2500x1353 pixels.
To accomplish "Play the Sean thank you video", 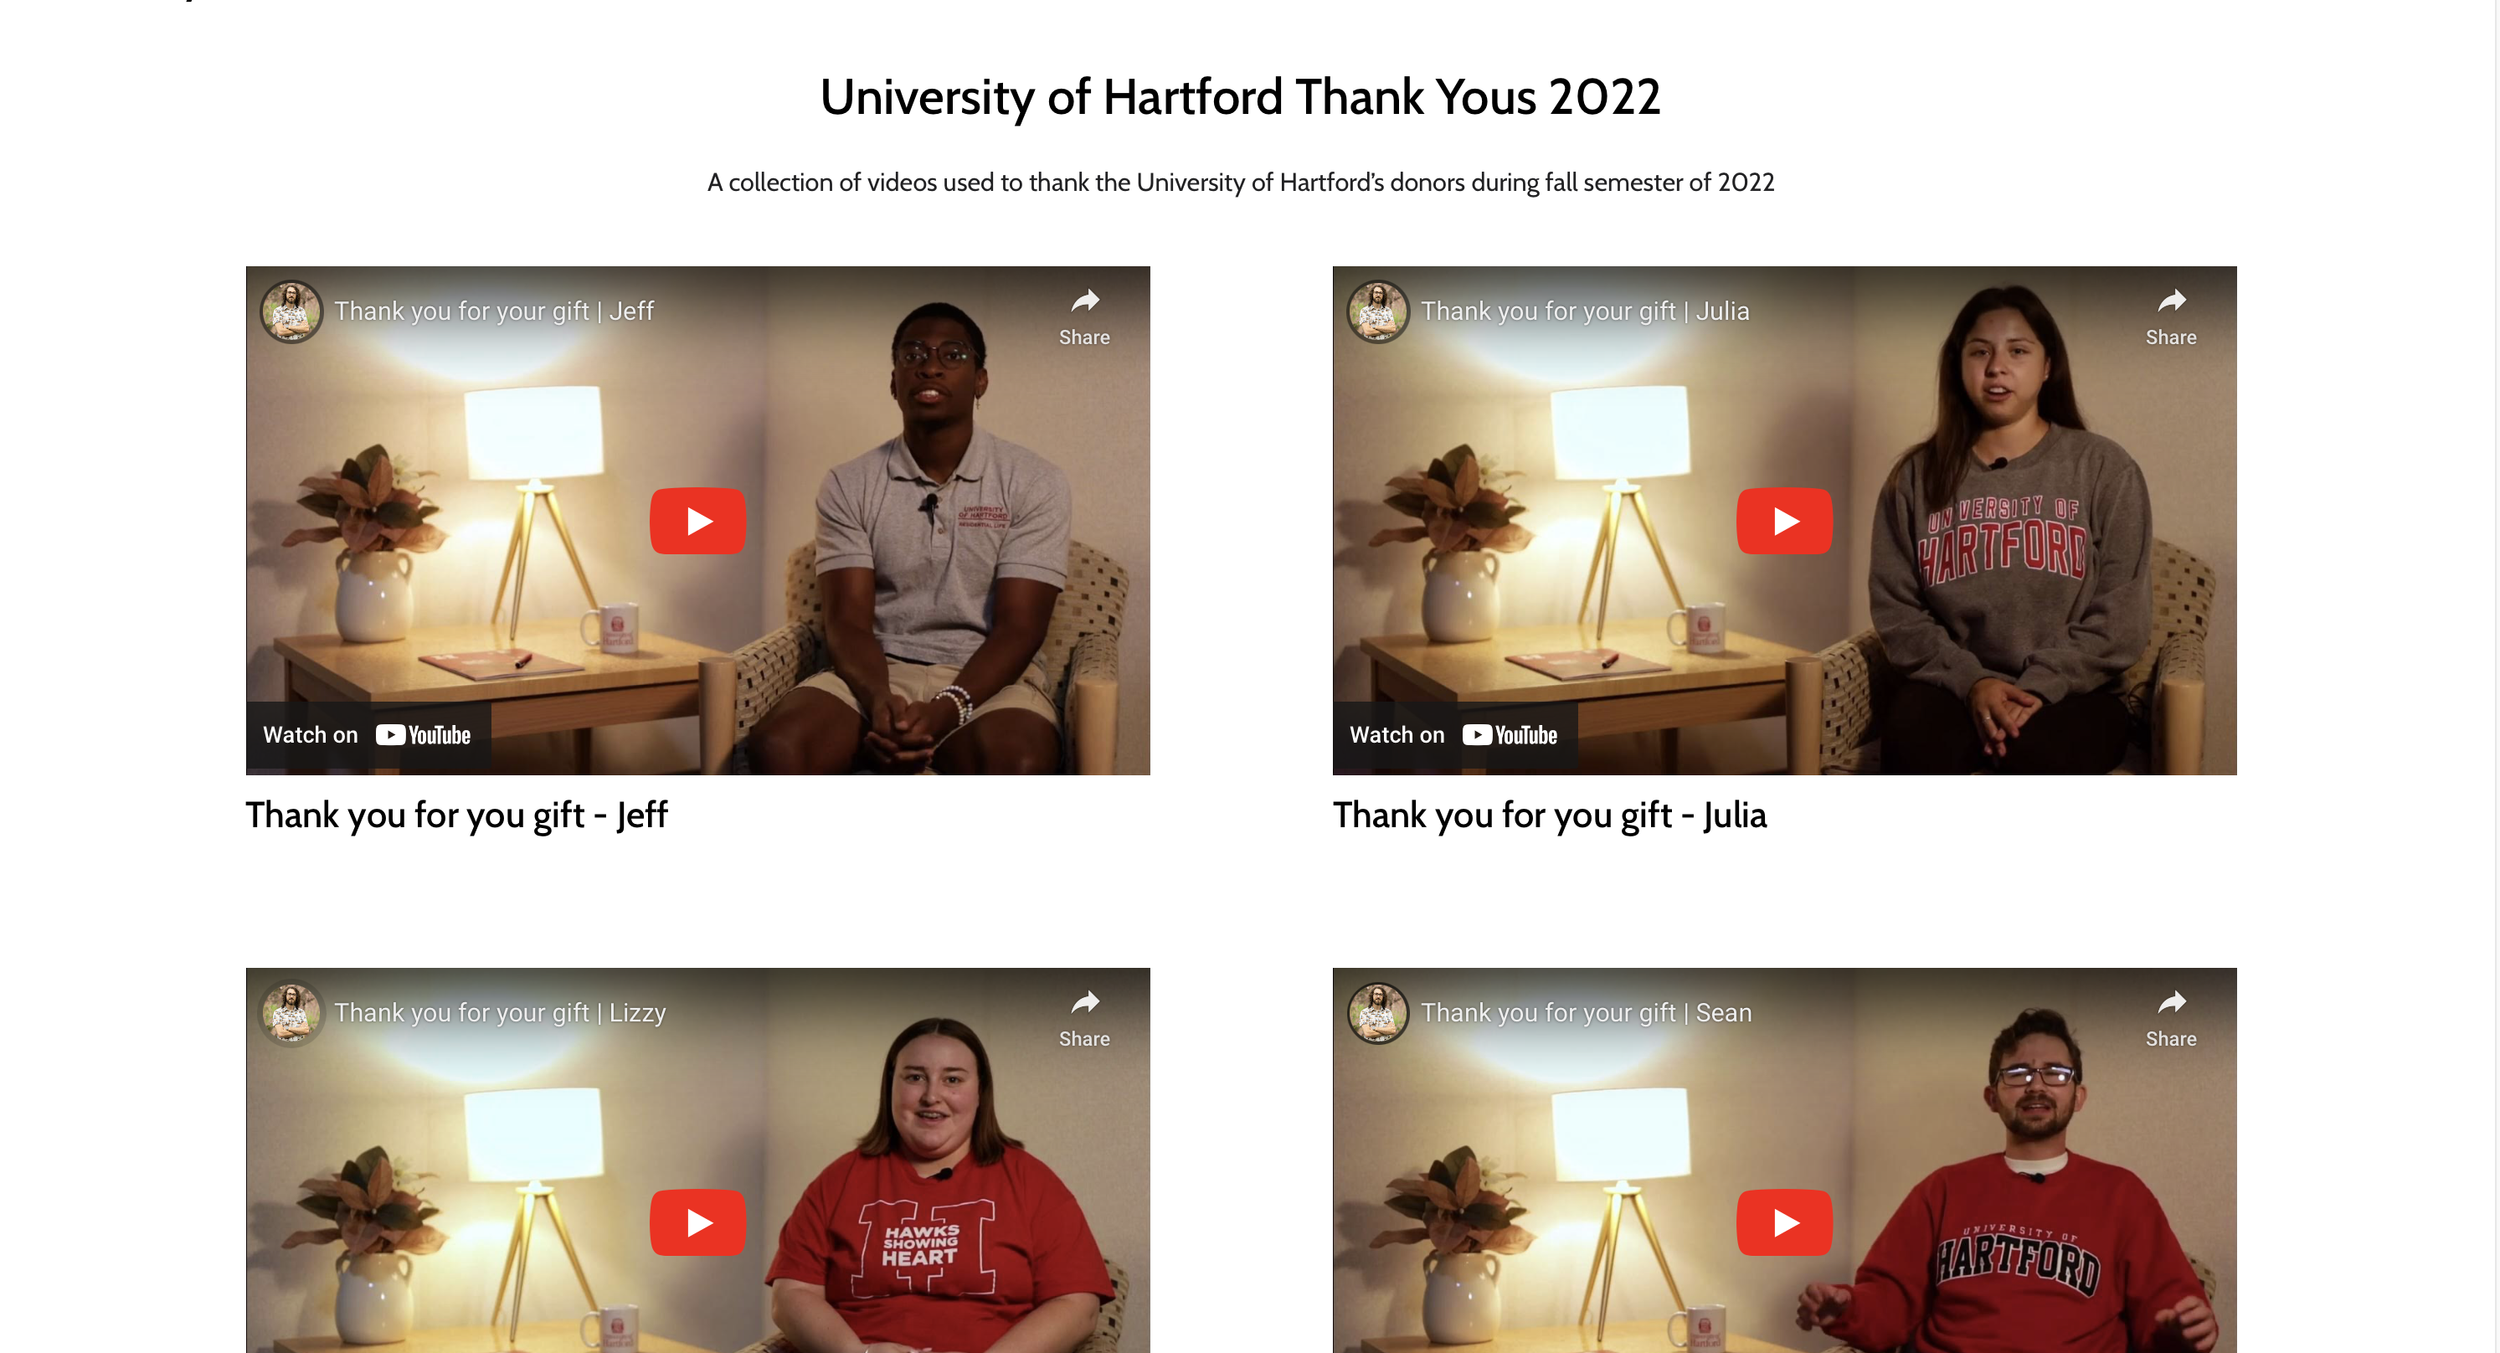I will pos(1784,1222).
